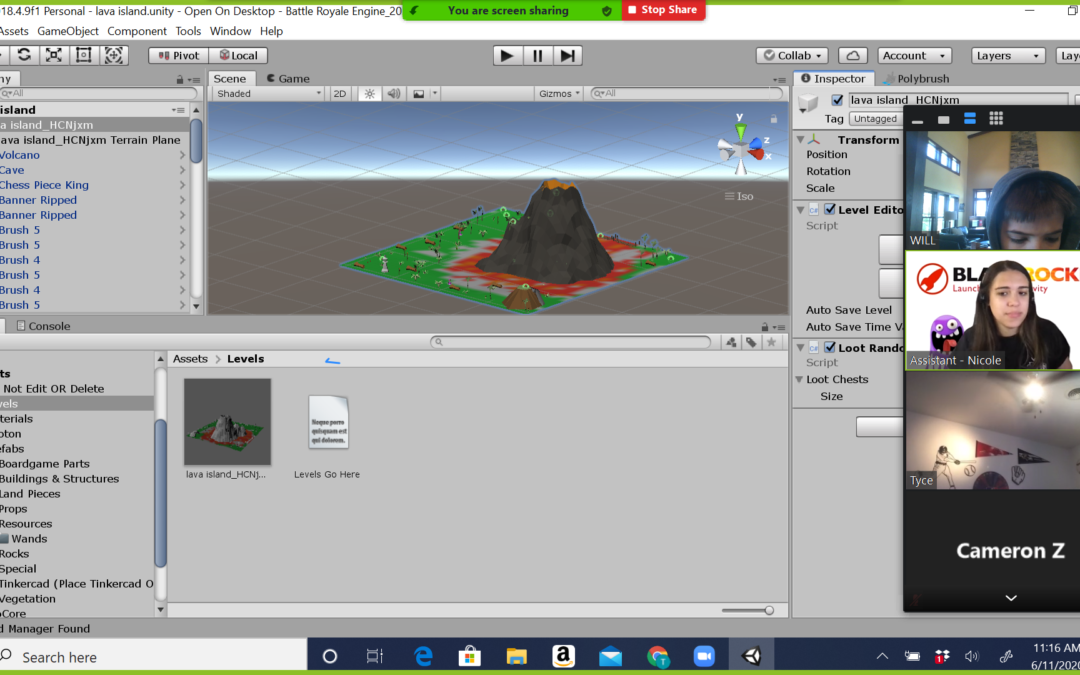The width and height of the screenshot is (1080, 675).
Task: Open the Shaded draw mode dropdown
Action: pyautogui.click(x=268, y=94)
